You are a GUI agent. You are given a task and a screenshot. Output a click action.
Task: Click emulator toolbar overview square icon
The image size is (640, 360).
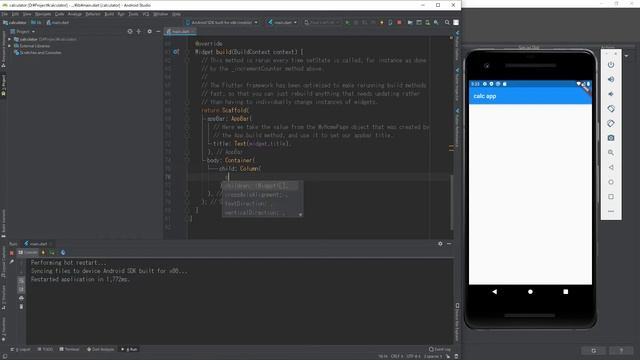[x=611, y=197]
